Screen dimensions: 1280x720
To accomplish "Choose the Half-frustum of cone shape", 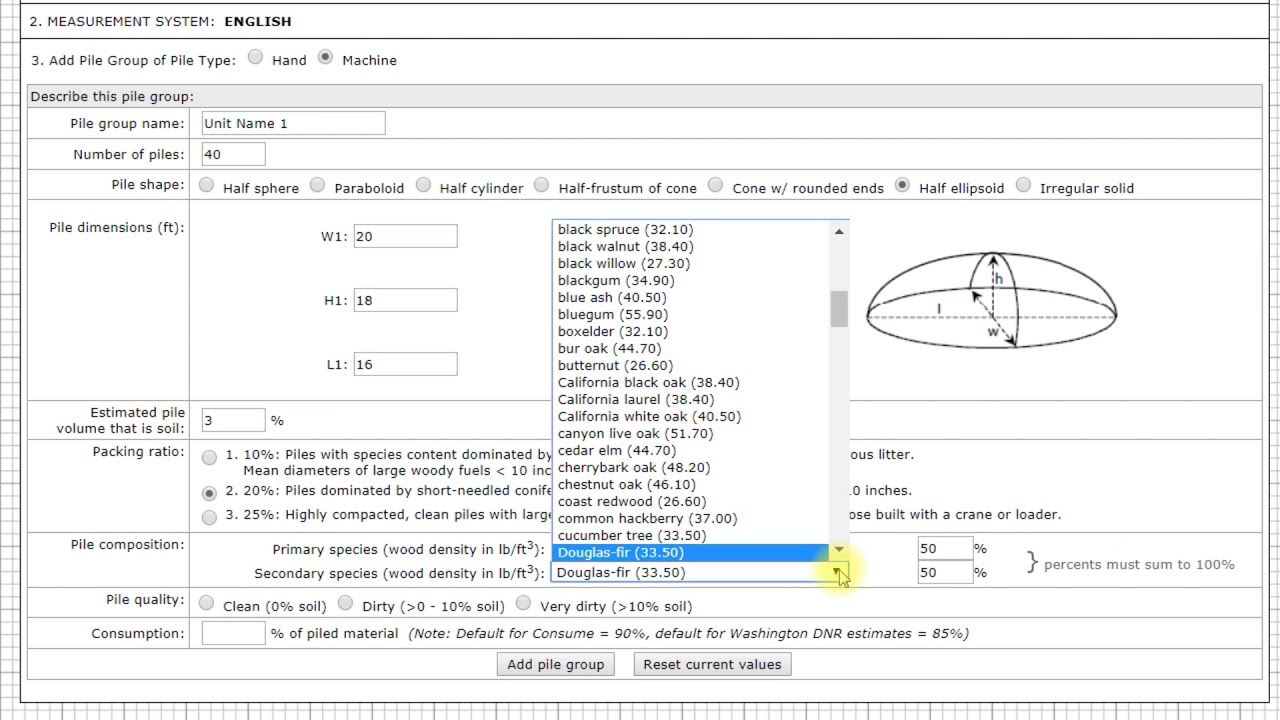I will (x=541, y=185).
